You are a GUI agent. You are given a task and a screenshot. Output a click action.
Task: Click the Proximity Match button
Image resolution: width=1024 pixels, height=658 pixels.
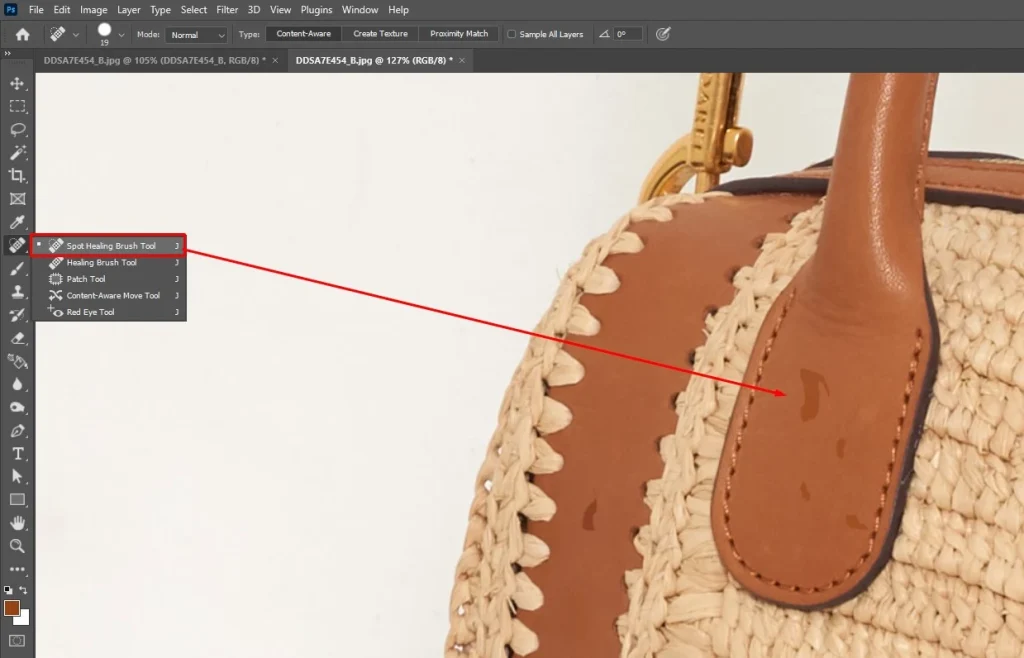pos(459,34)
